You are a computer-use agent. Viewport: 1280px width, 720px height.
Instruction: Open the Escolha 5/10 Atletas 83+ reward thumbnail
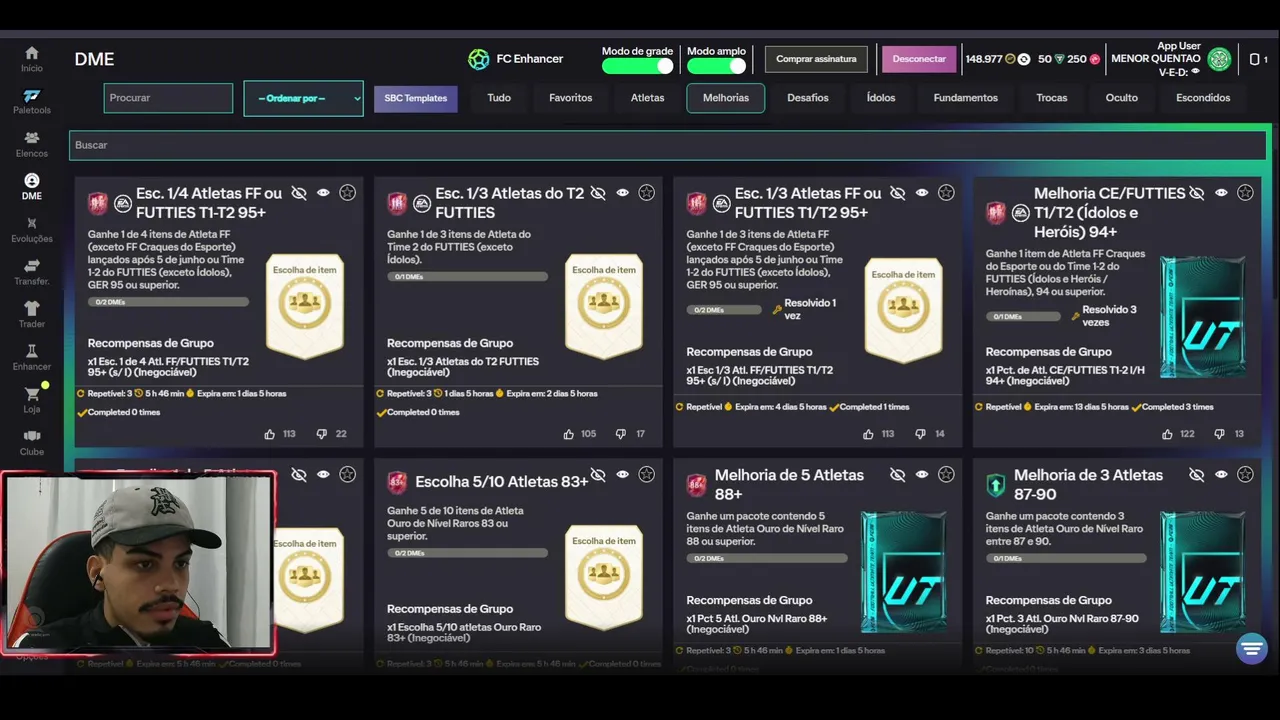(x=603, y=578)
